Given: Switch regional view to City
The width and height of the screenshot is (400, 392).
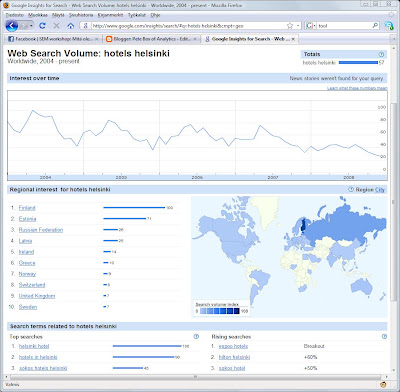Looking at the screenshot, I should point(380,190).
